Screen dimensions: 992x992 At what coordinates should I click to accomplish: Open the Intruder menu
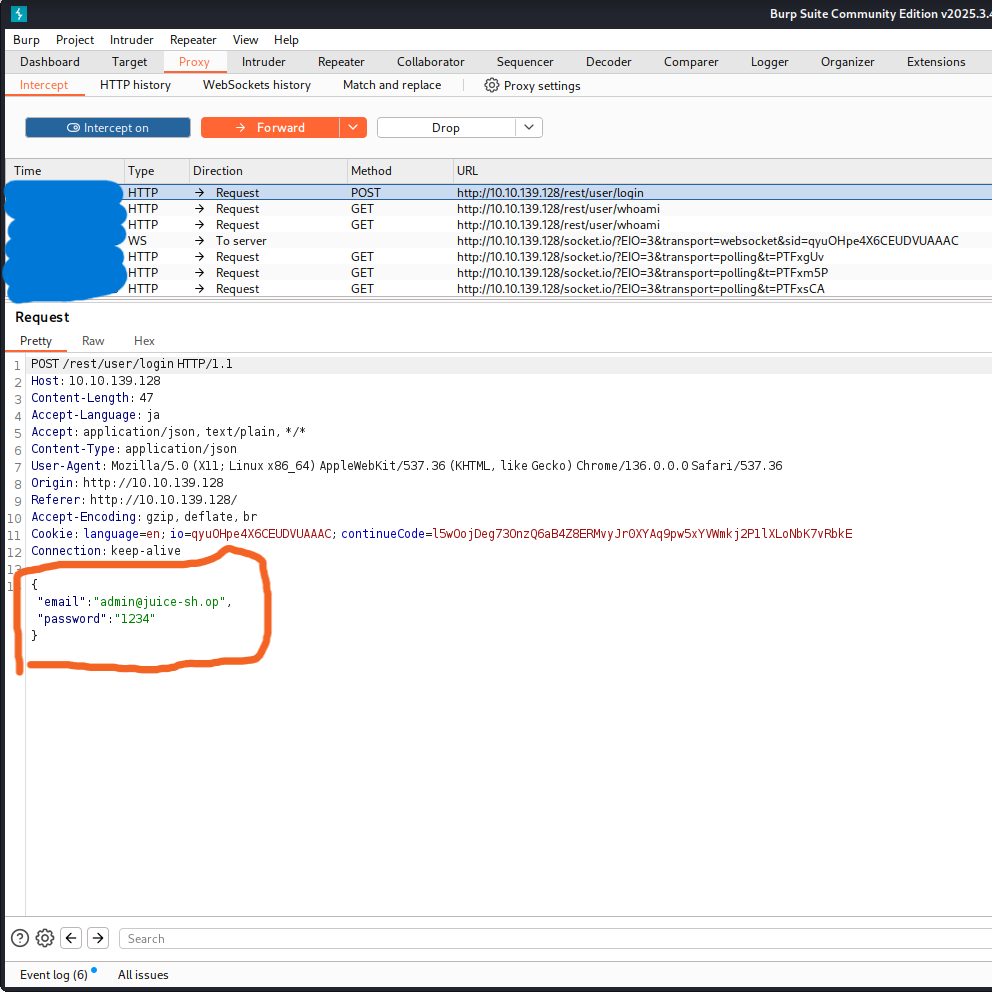131,39
